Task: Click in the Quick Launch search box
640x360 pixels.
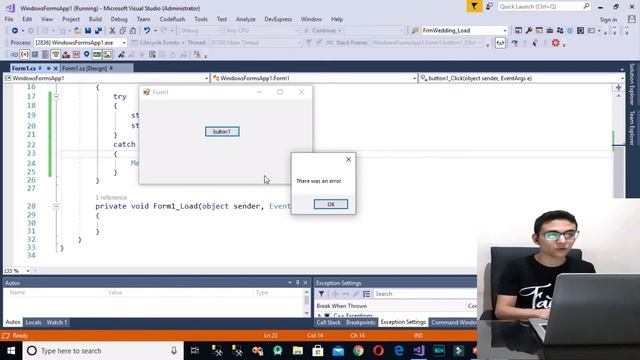Action: point(544,7)
